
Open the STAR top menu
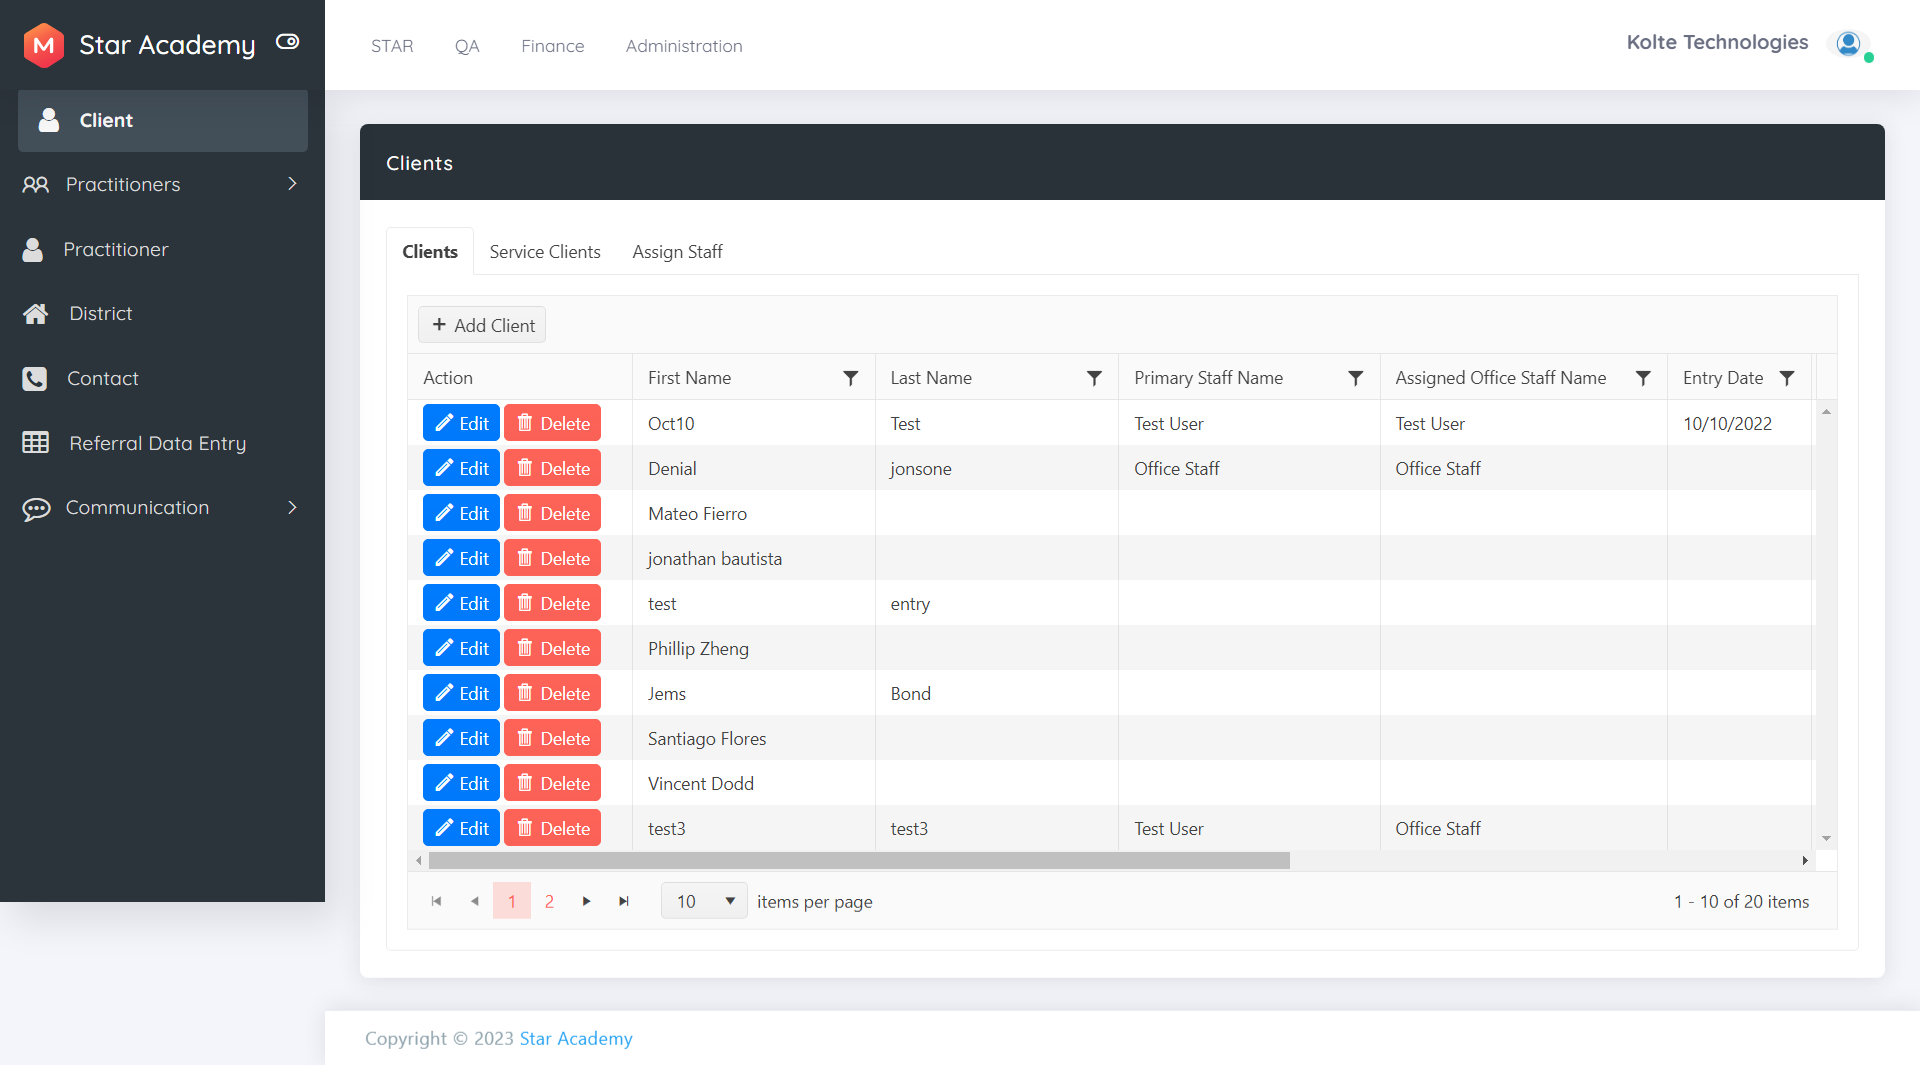click(392, 46)
